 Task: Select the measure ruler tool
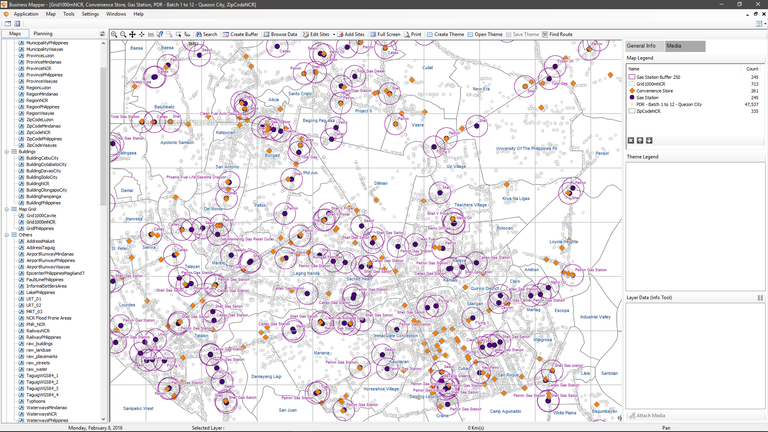[151, 34]
